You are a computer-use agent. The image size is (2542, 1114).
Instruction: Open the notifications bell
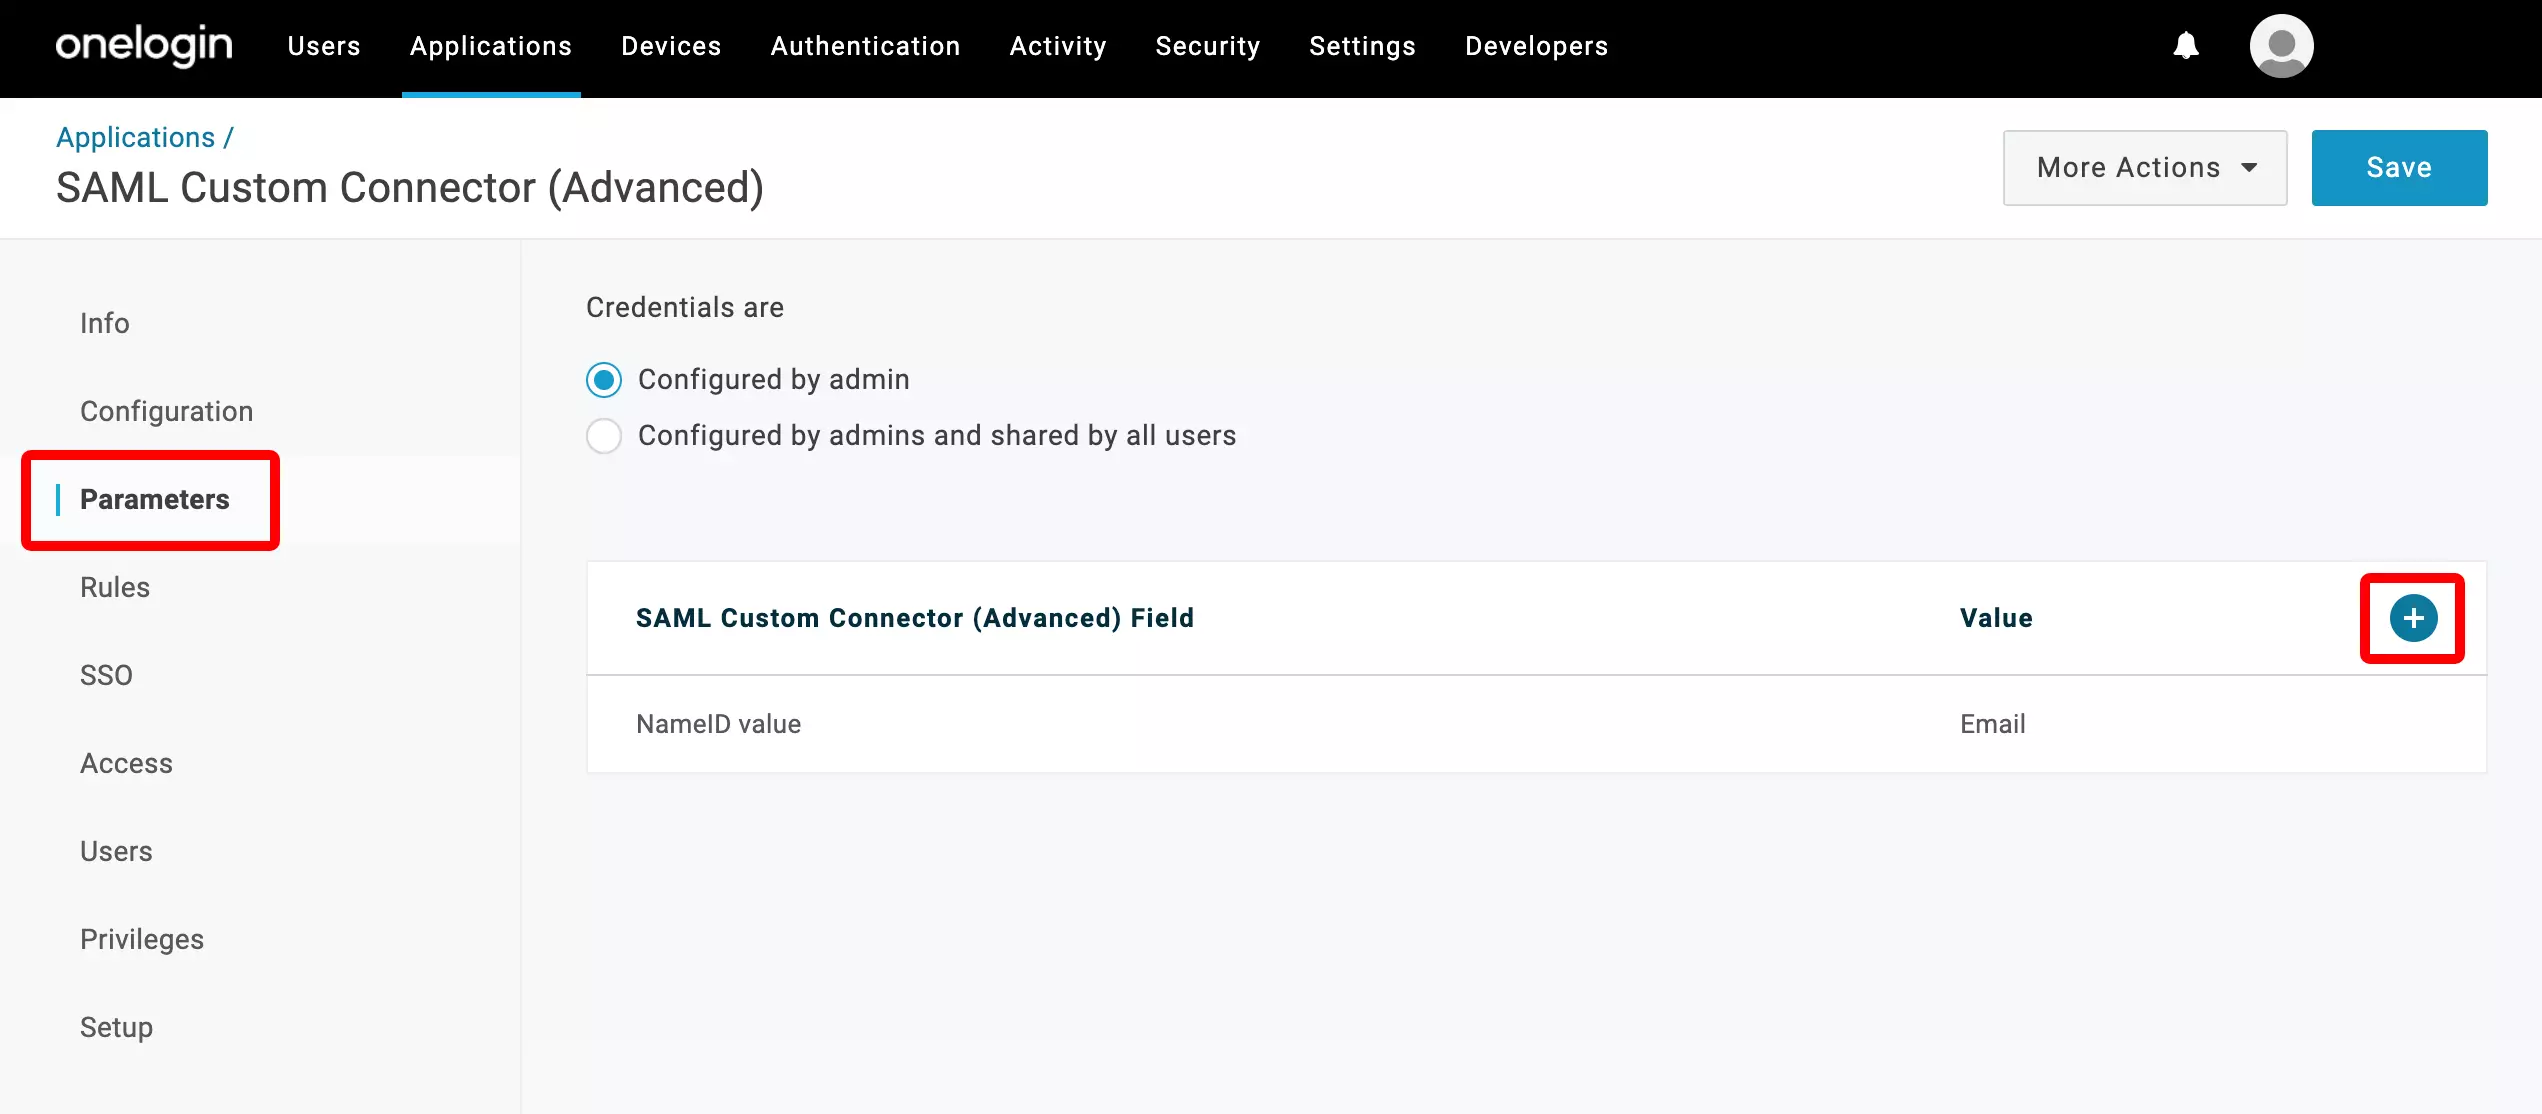pyautogui.click(x=2186, y=46)
